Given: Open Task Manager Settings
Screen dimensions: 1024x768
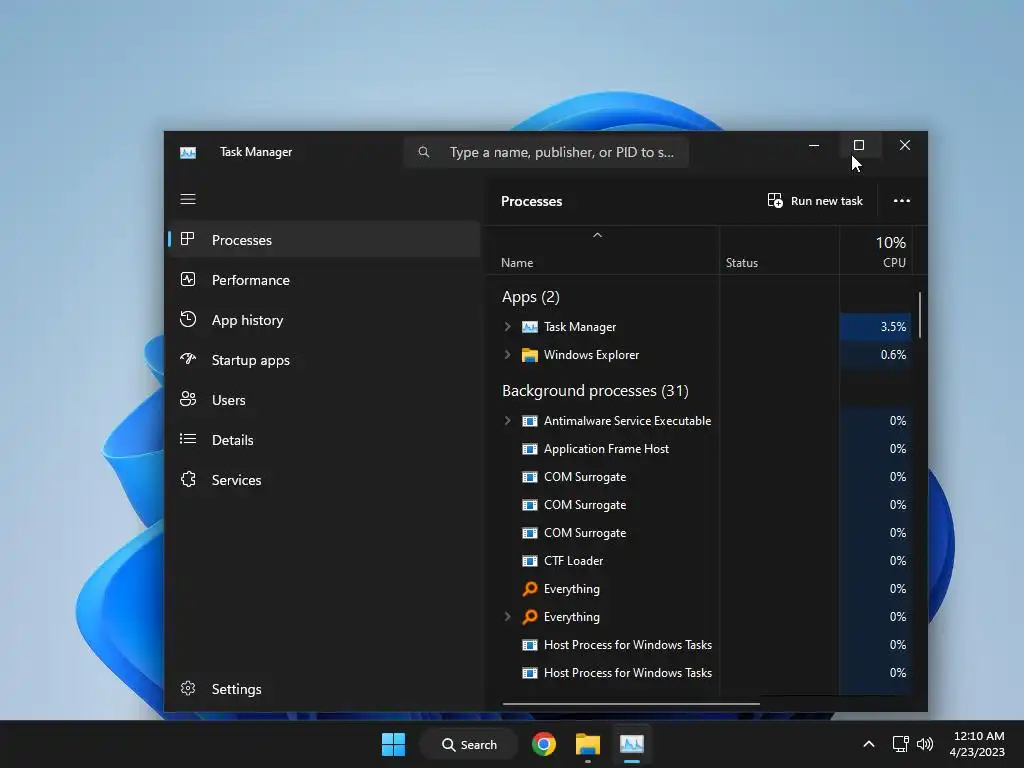Looking at the screenshot, I should [325, 689].
